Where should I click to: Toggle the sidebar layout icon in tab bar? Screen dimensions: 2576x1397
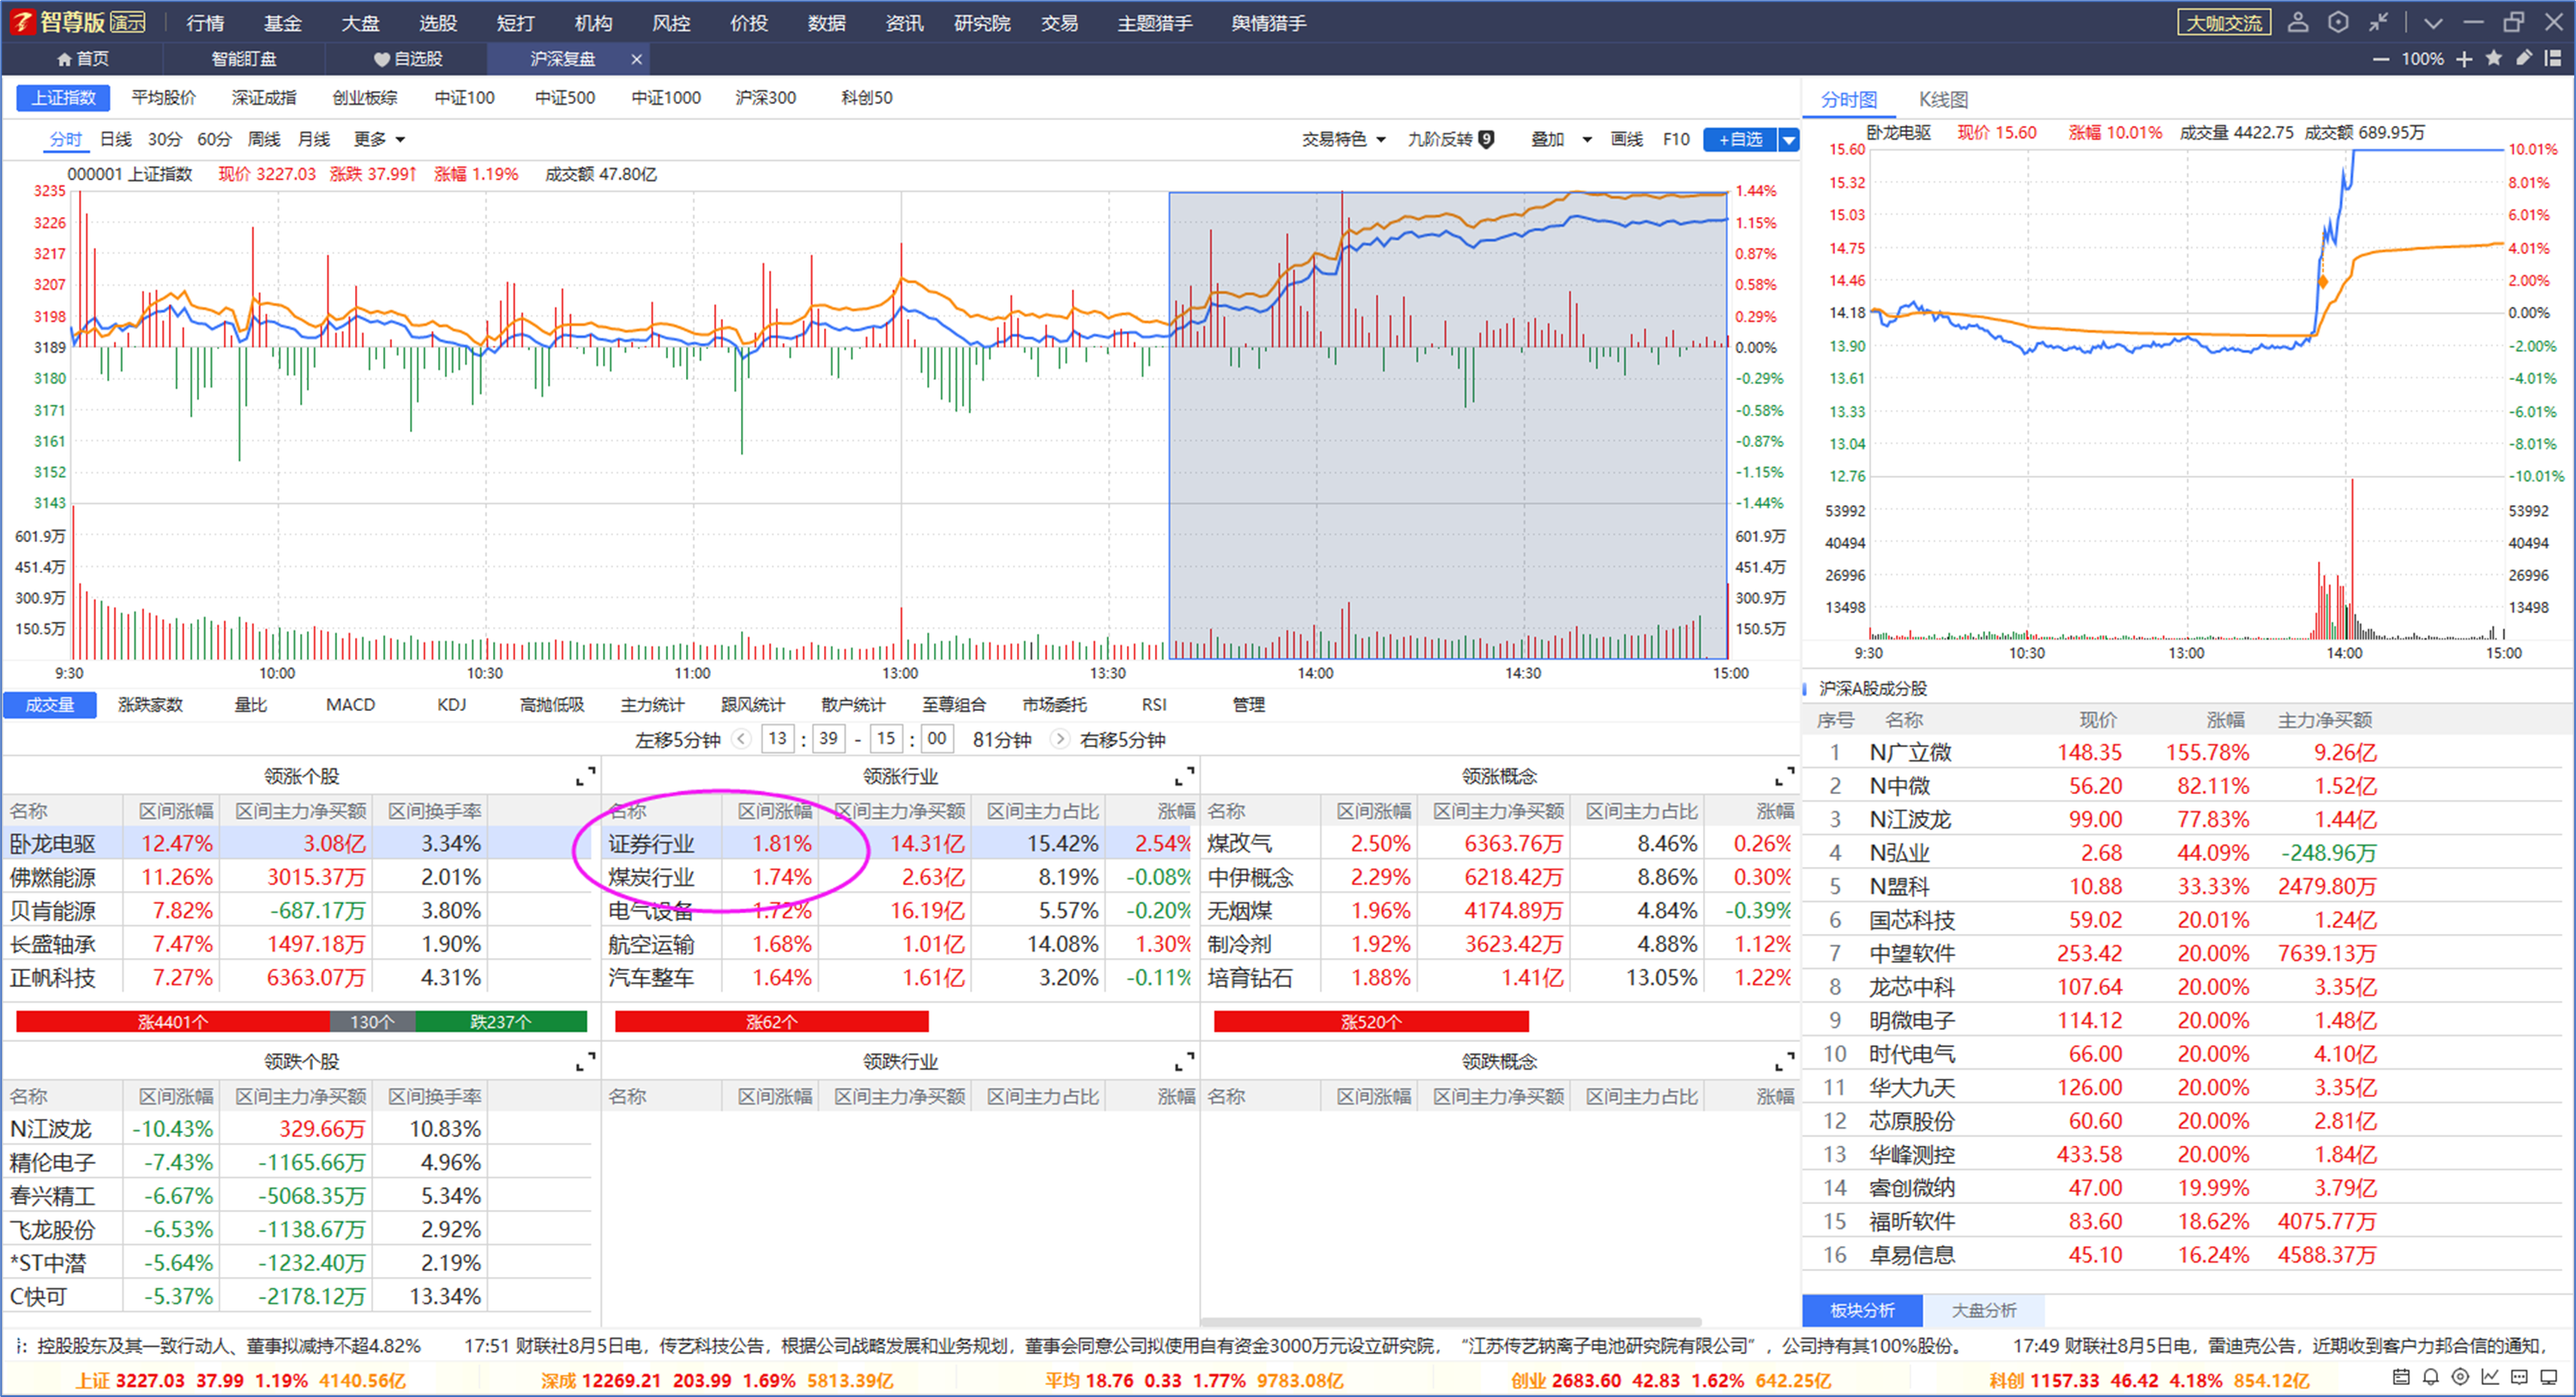click(x=2553, y=58)
